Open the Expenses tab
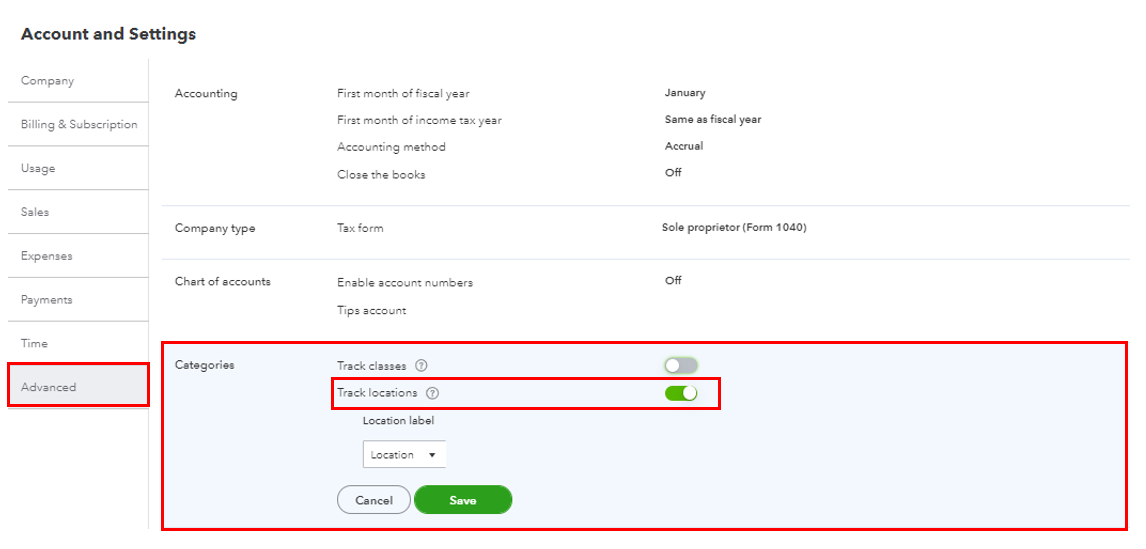The width and height of the screenshot is (1146, 549). point(46,256)
